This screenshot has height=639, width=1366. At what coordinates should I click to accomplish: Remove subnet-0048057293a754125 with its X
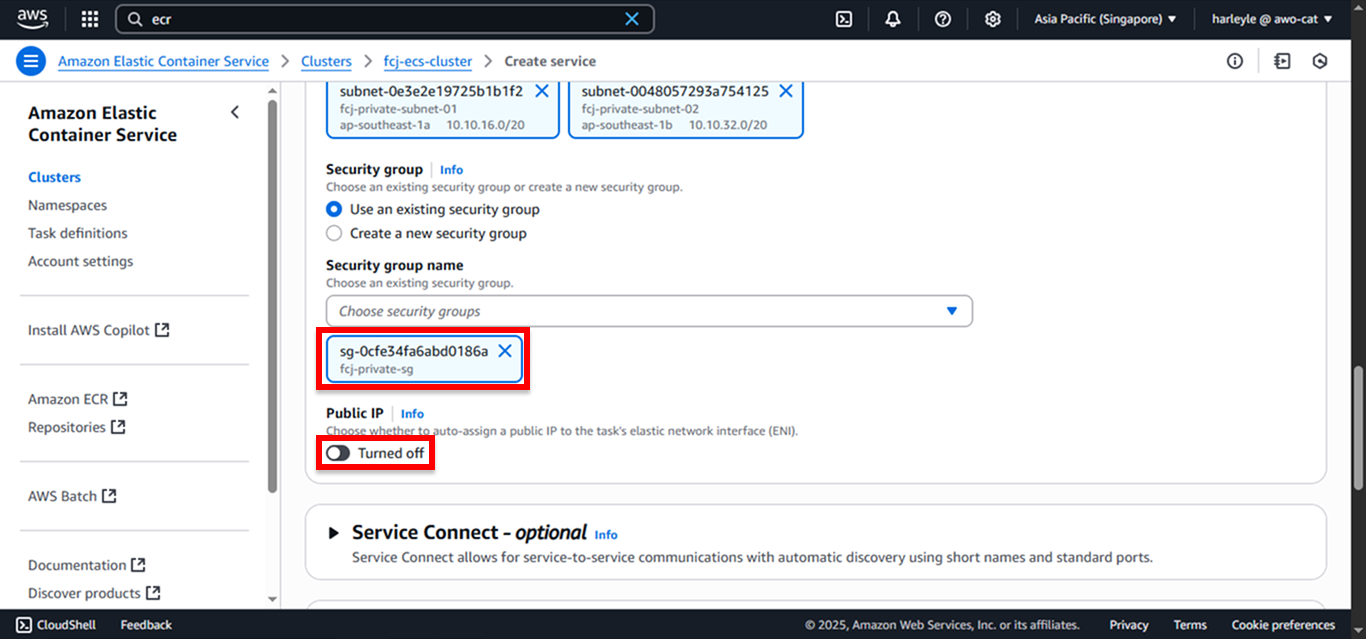click(x=786, y=91)
